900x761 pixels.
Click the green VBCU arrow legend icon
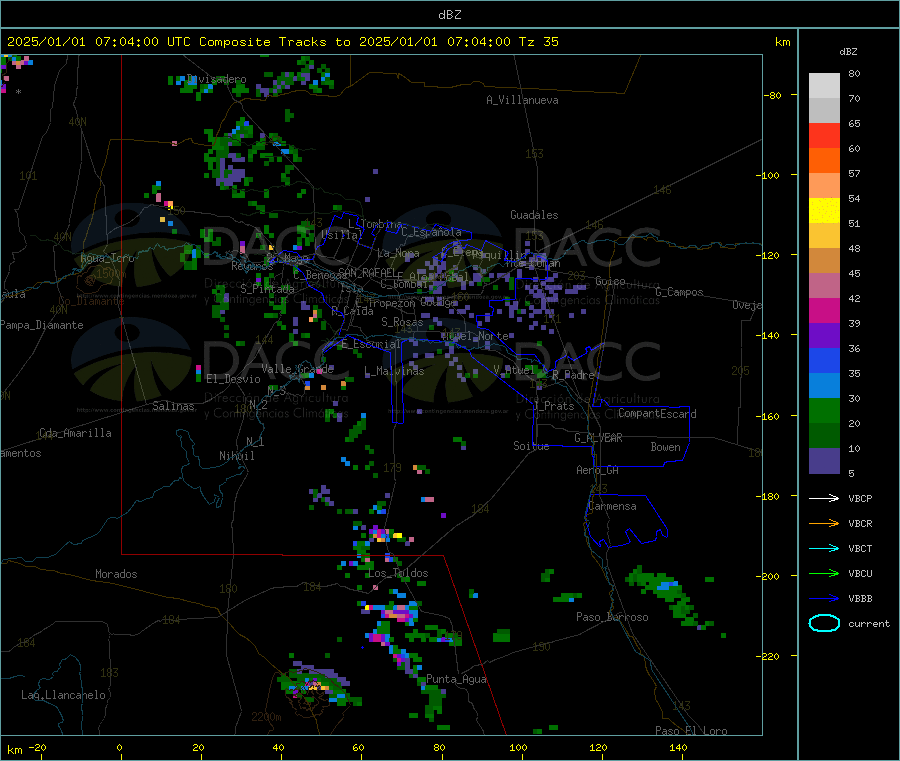pyautogui.click(x=824, y=573)
